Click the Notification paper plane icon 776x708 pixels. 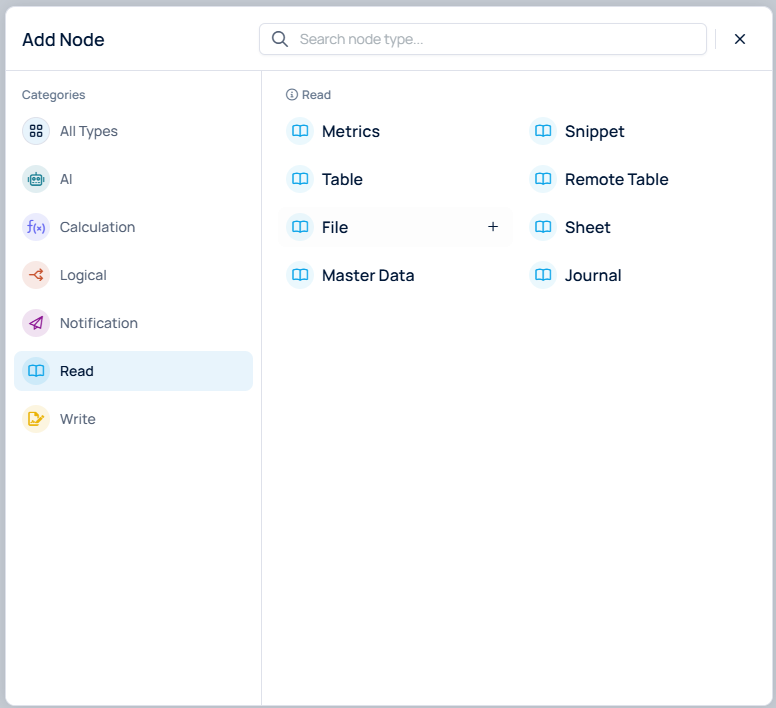(36, 323)
